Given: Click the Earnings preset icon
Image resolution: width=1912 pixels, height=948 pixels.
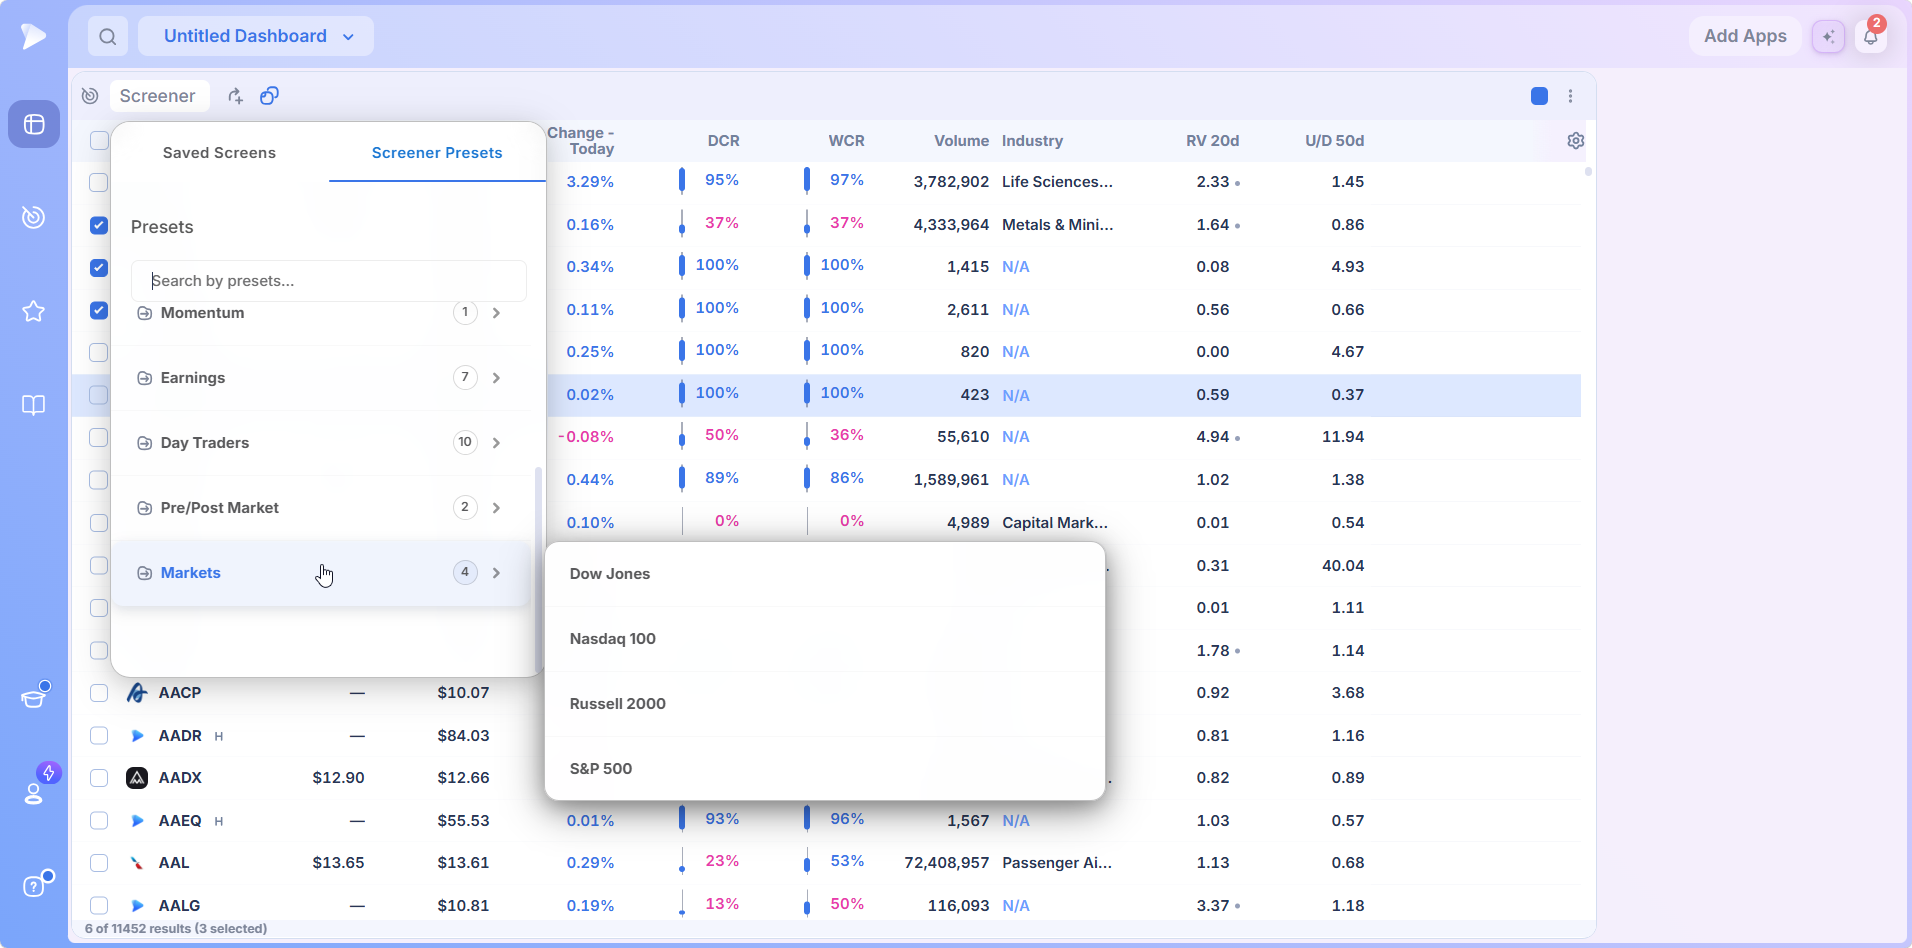Looking at the screenshot, I should pyautogui.click(x=144, y=378).
